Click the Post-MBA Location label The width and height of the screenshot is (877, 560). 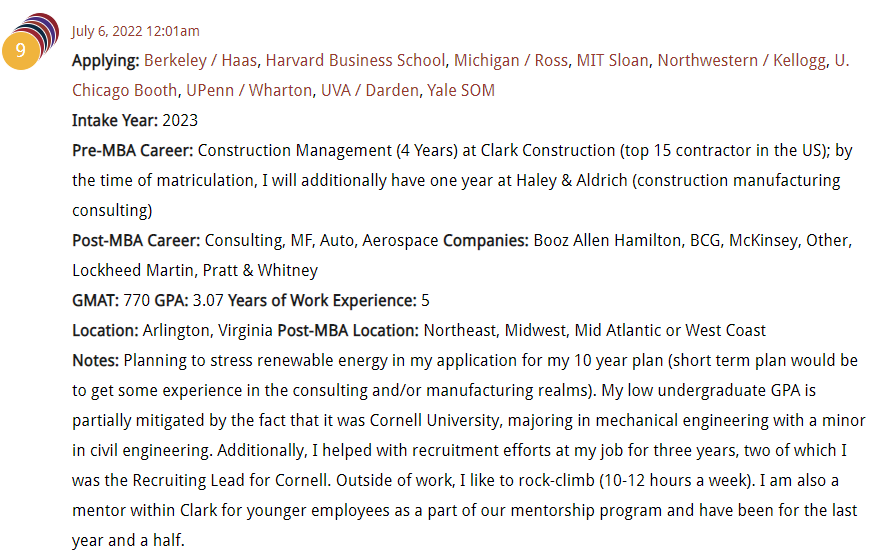click(x=348, y=331)
